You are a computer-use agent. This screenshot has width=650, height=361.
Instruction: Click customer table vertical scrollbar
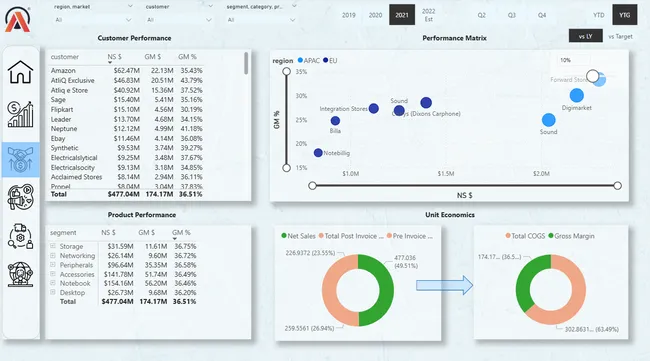point(246,63)
